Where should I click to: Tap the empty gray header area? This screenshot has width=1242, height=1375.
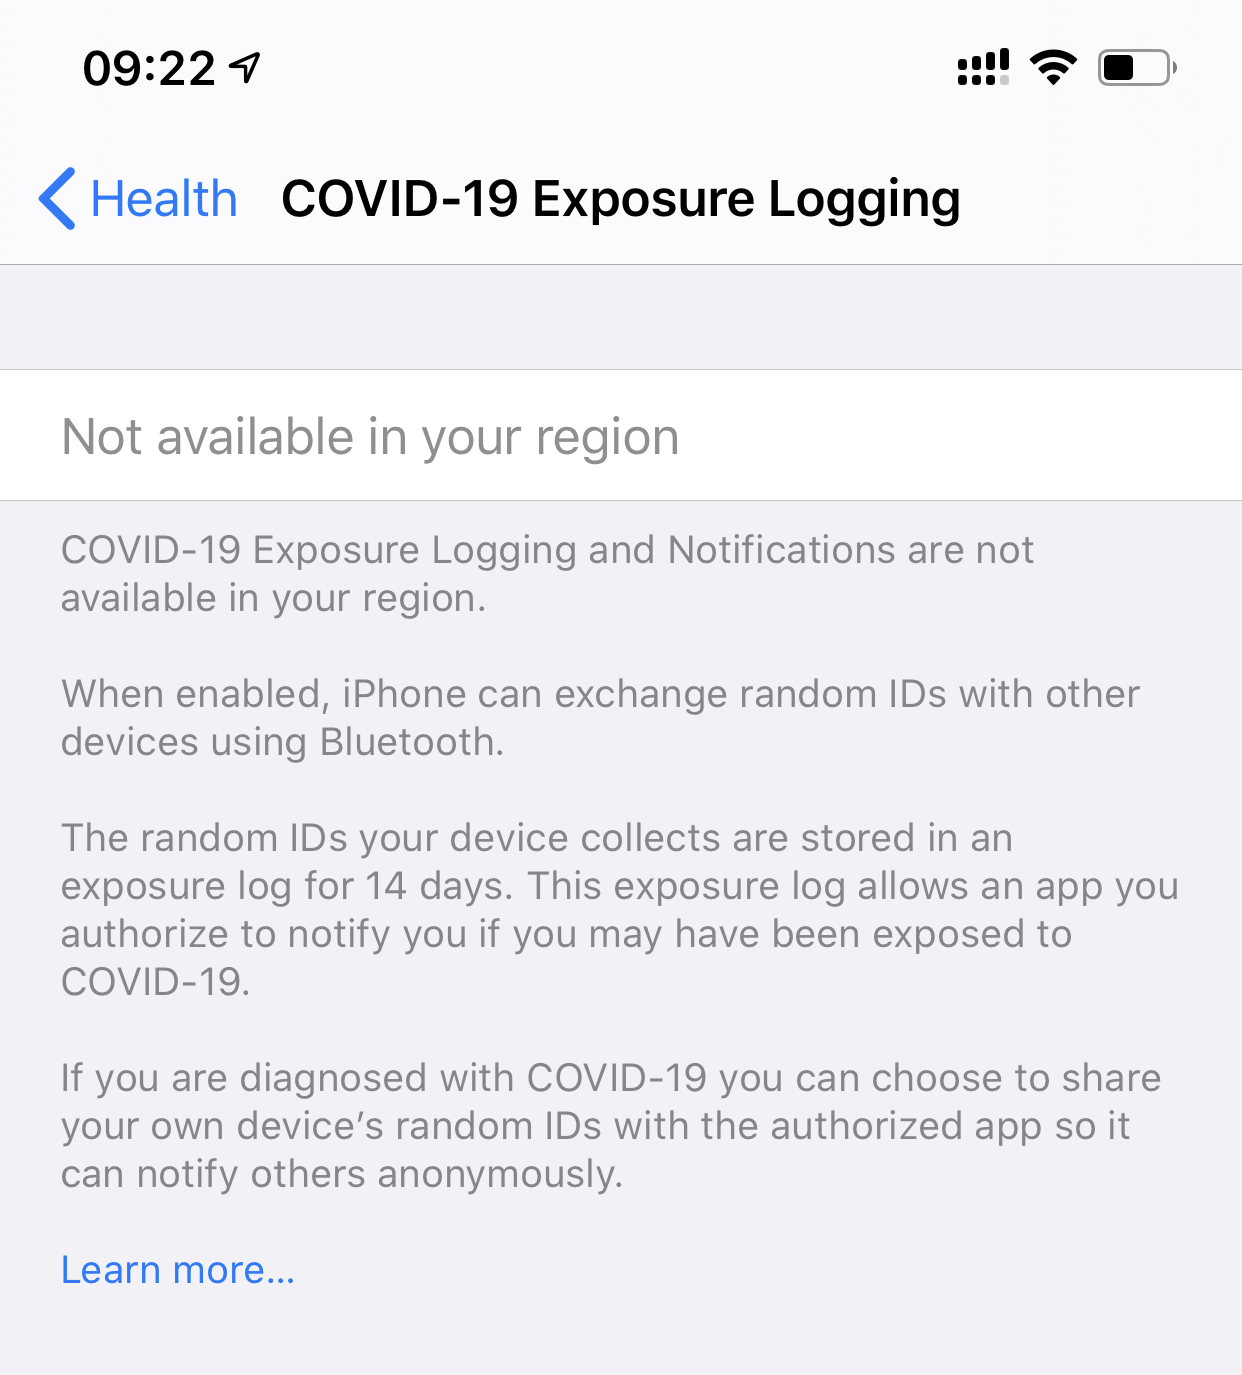point(621,318)
